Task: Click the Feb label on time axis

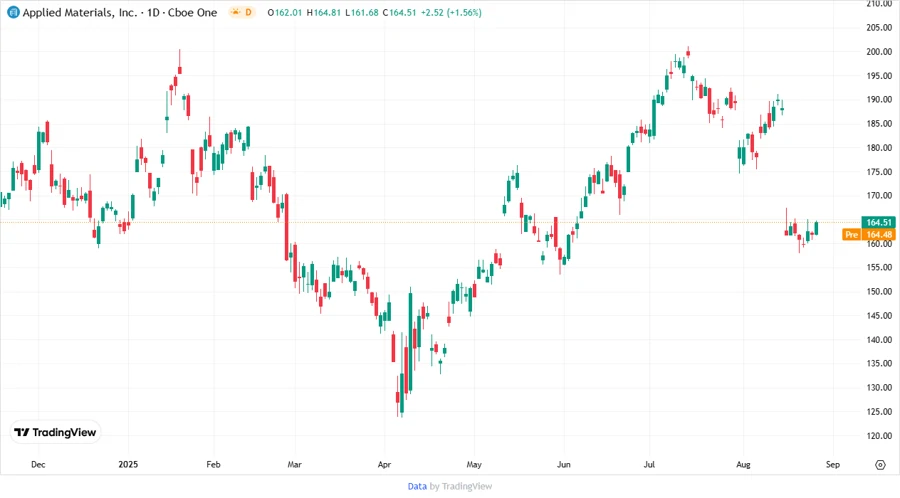Action: [213, 464]
